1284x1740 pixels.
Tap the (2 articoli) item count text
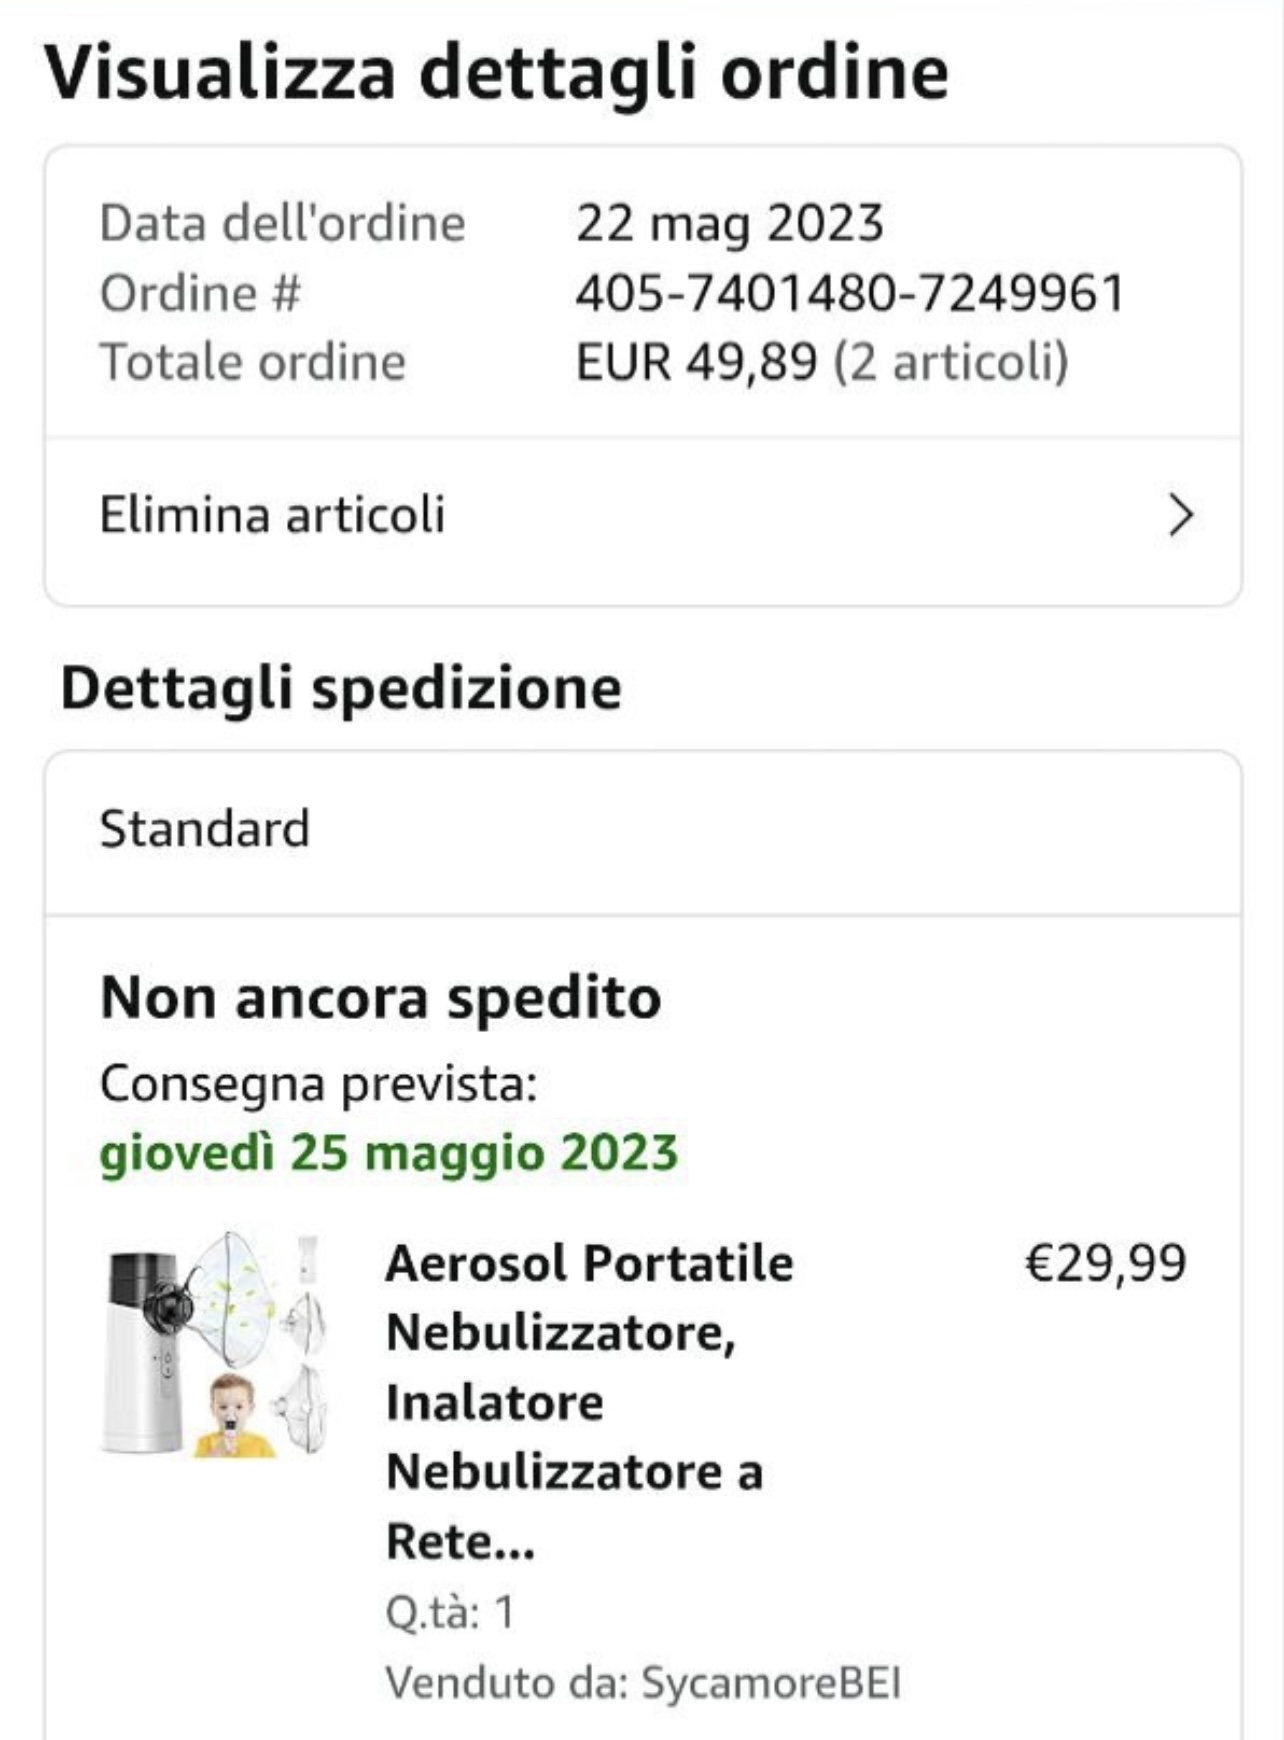(x=951, y=362)
